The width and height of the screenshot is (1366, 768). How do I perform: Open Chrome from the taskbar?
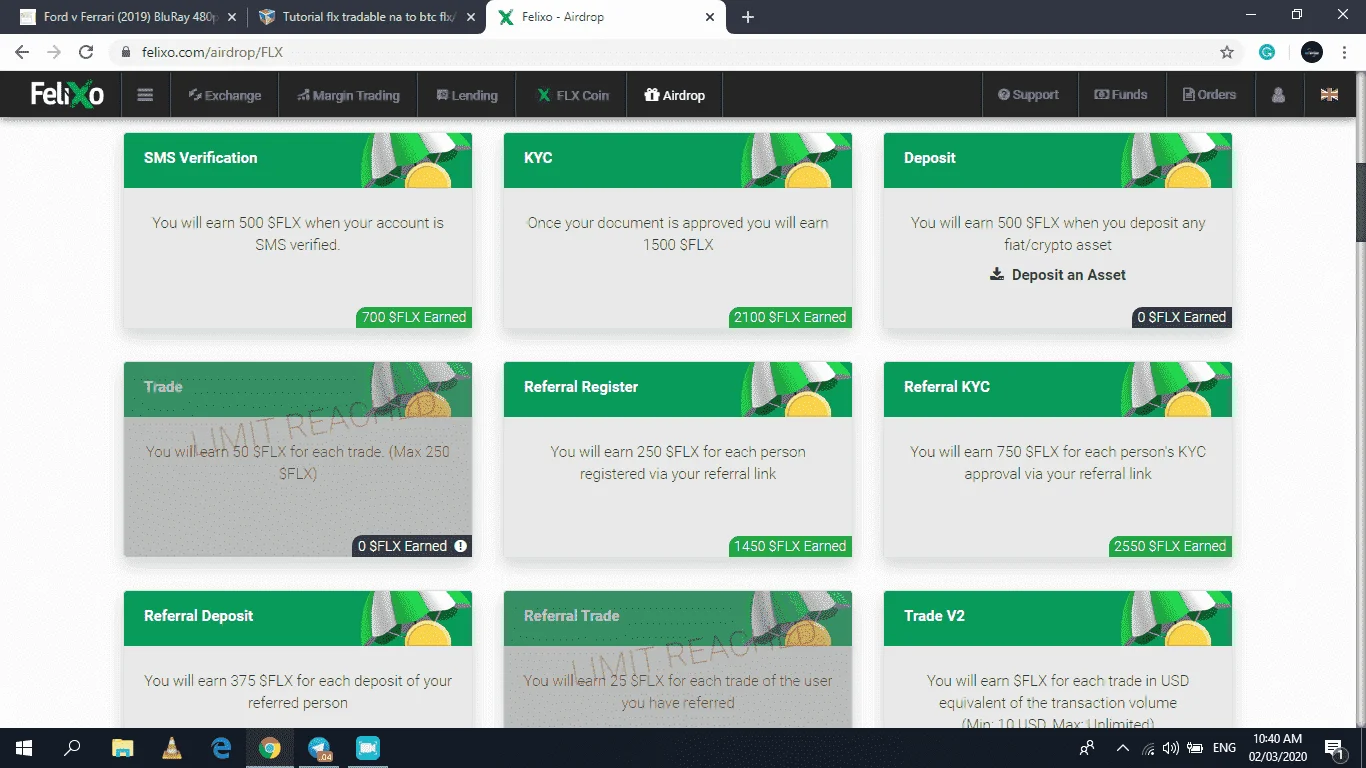270,748
